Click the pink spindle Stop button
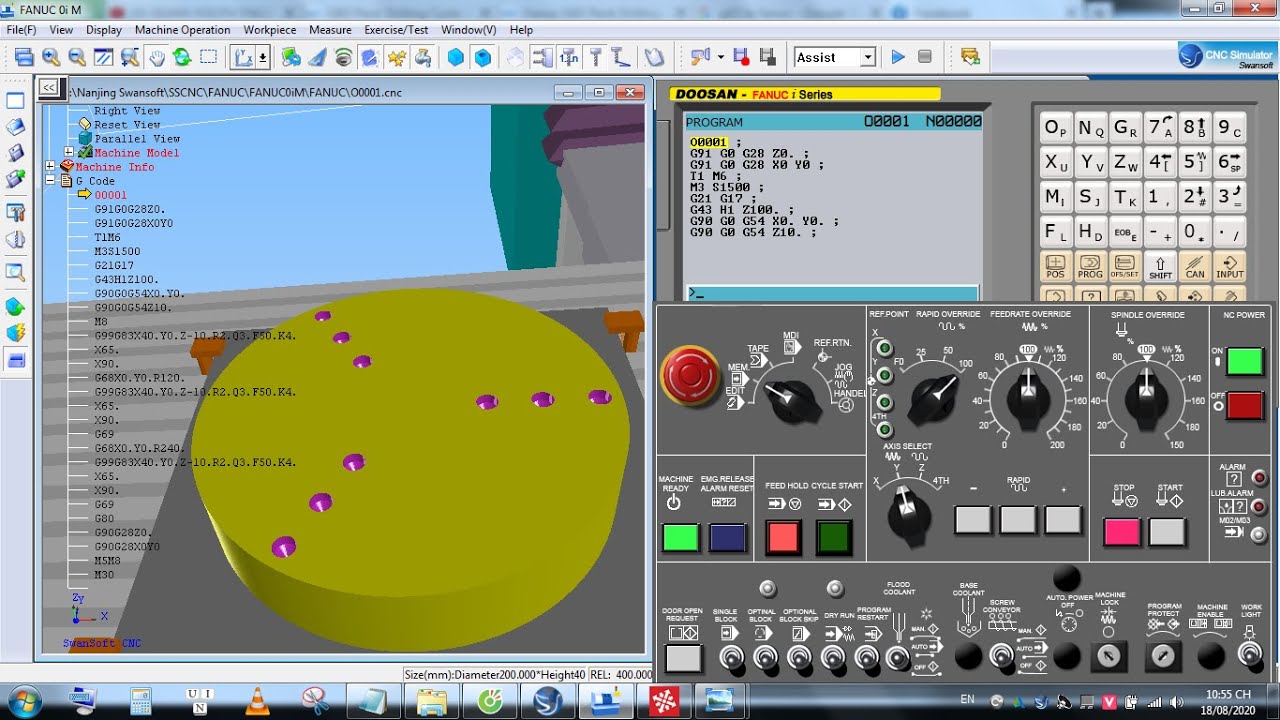 click(x=1122, y=531)
